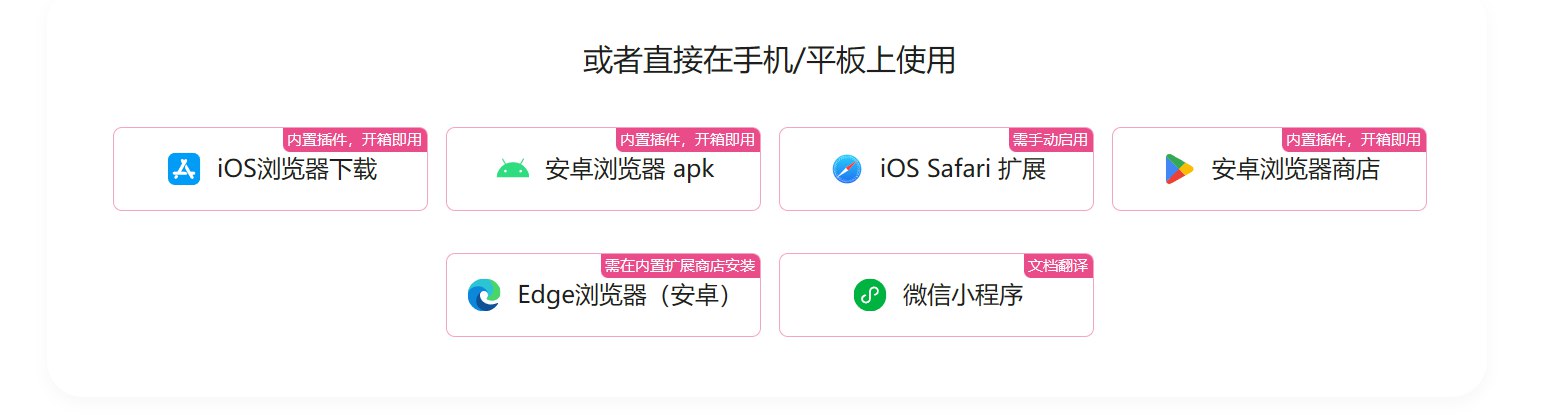
Task: Download via 安卓浏览器 apk button
Action: tap(603, 169)
